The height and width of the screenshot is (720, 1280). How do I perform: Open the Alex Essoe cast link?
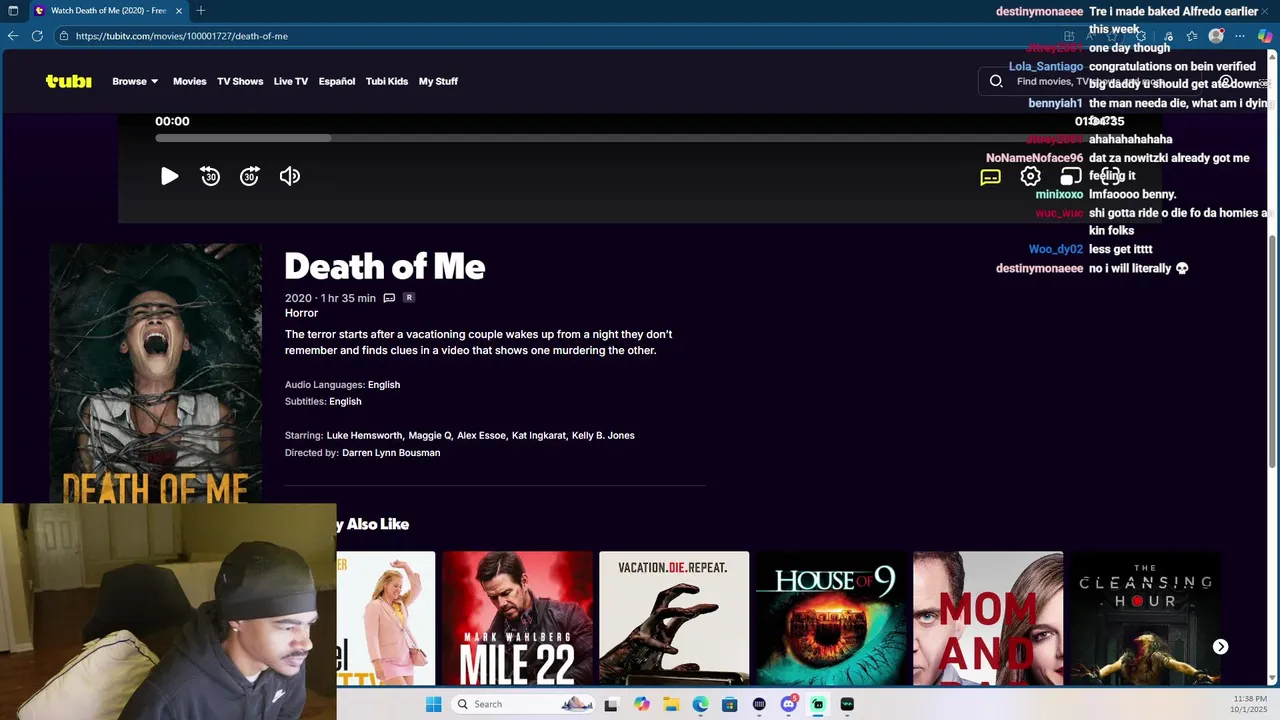coord(481,435)
